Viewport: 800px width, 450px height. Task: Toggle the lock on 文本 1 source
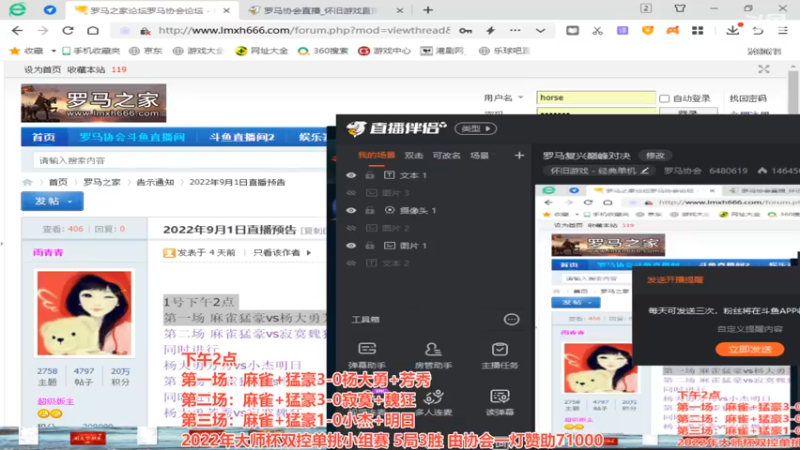[370, 175]
